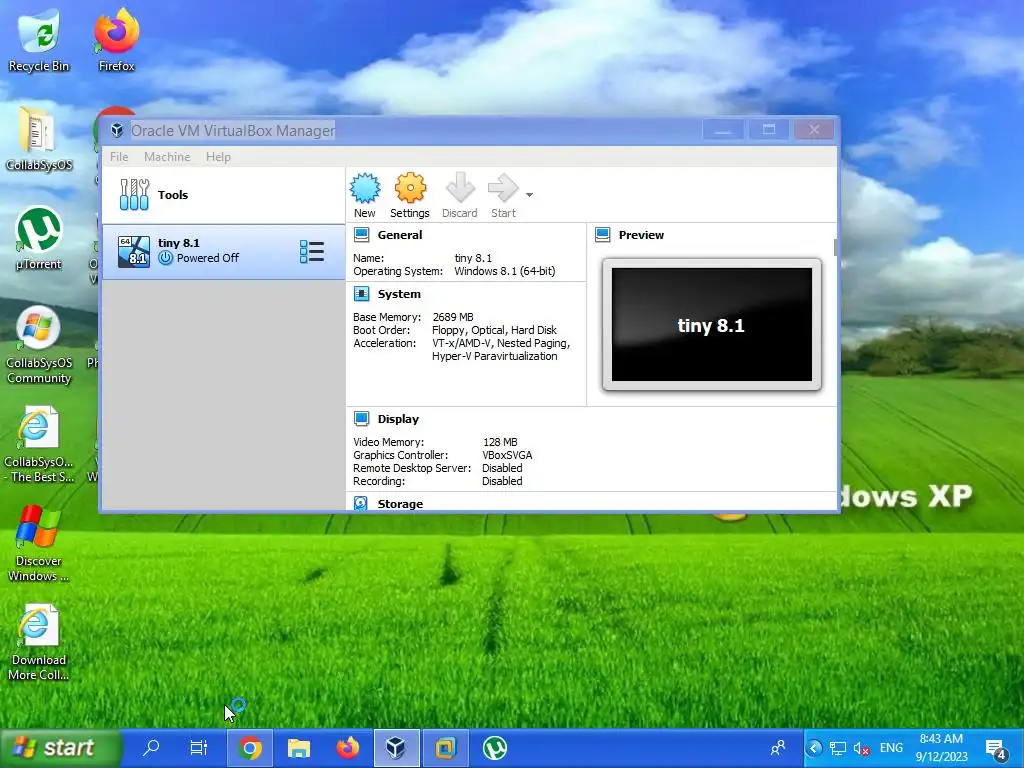Screen dimensions: 1024x768
Task: Click the General section header
Action: (400, 235)
